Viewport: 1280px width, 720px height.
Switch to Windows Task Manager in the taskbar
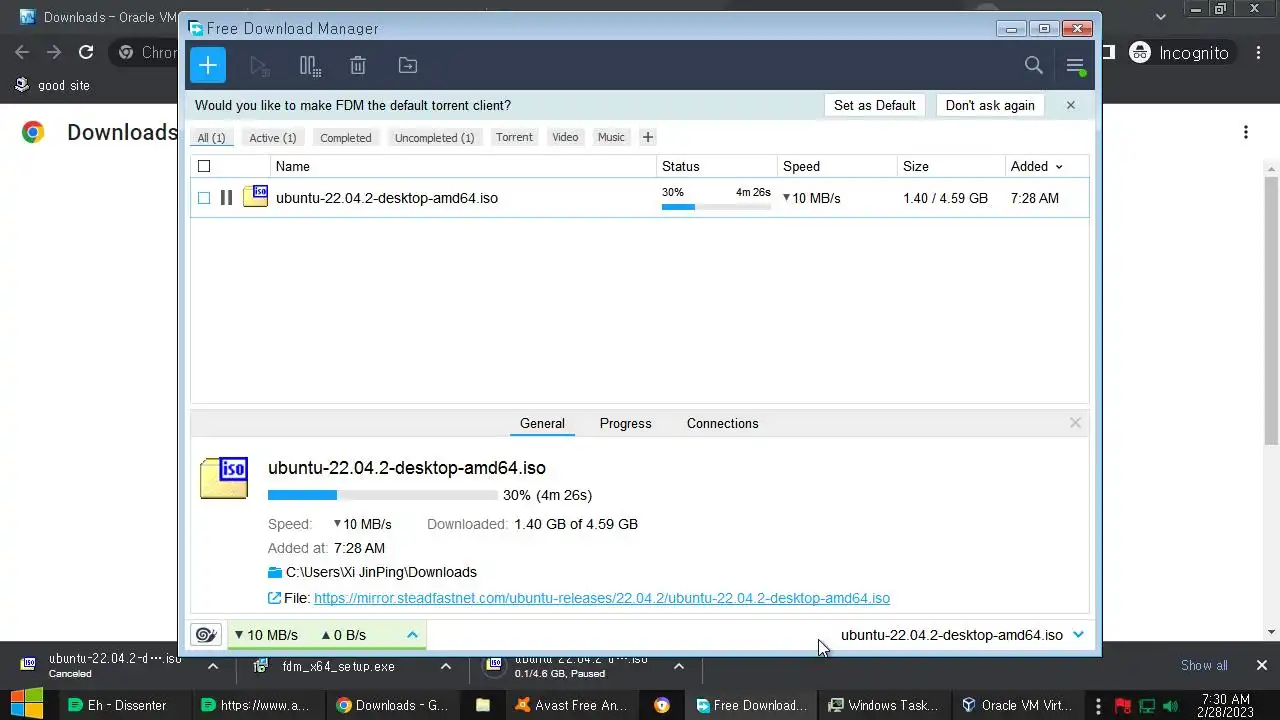pyautogui.click(x=884, y=705)
